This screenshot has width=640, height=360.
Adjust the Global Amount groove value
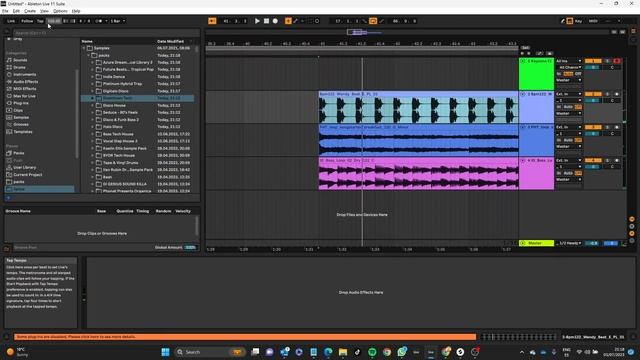pyautogui.click(x=190, y=247)
